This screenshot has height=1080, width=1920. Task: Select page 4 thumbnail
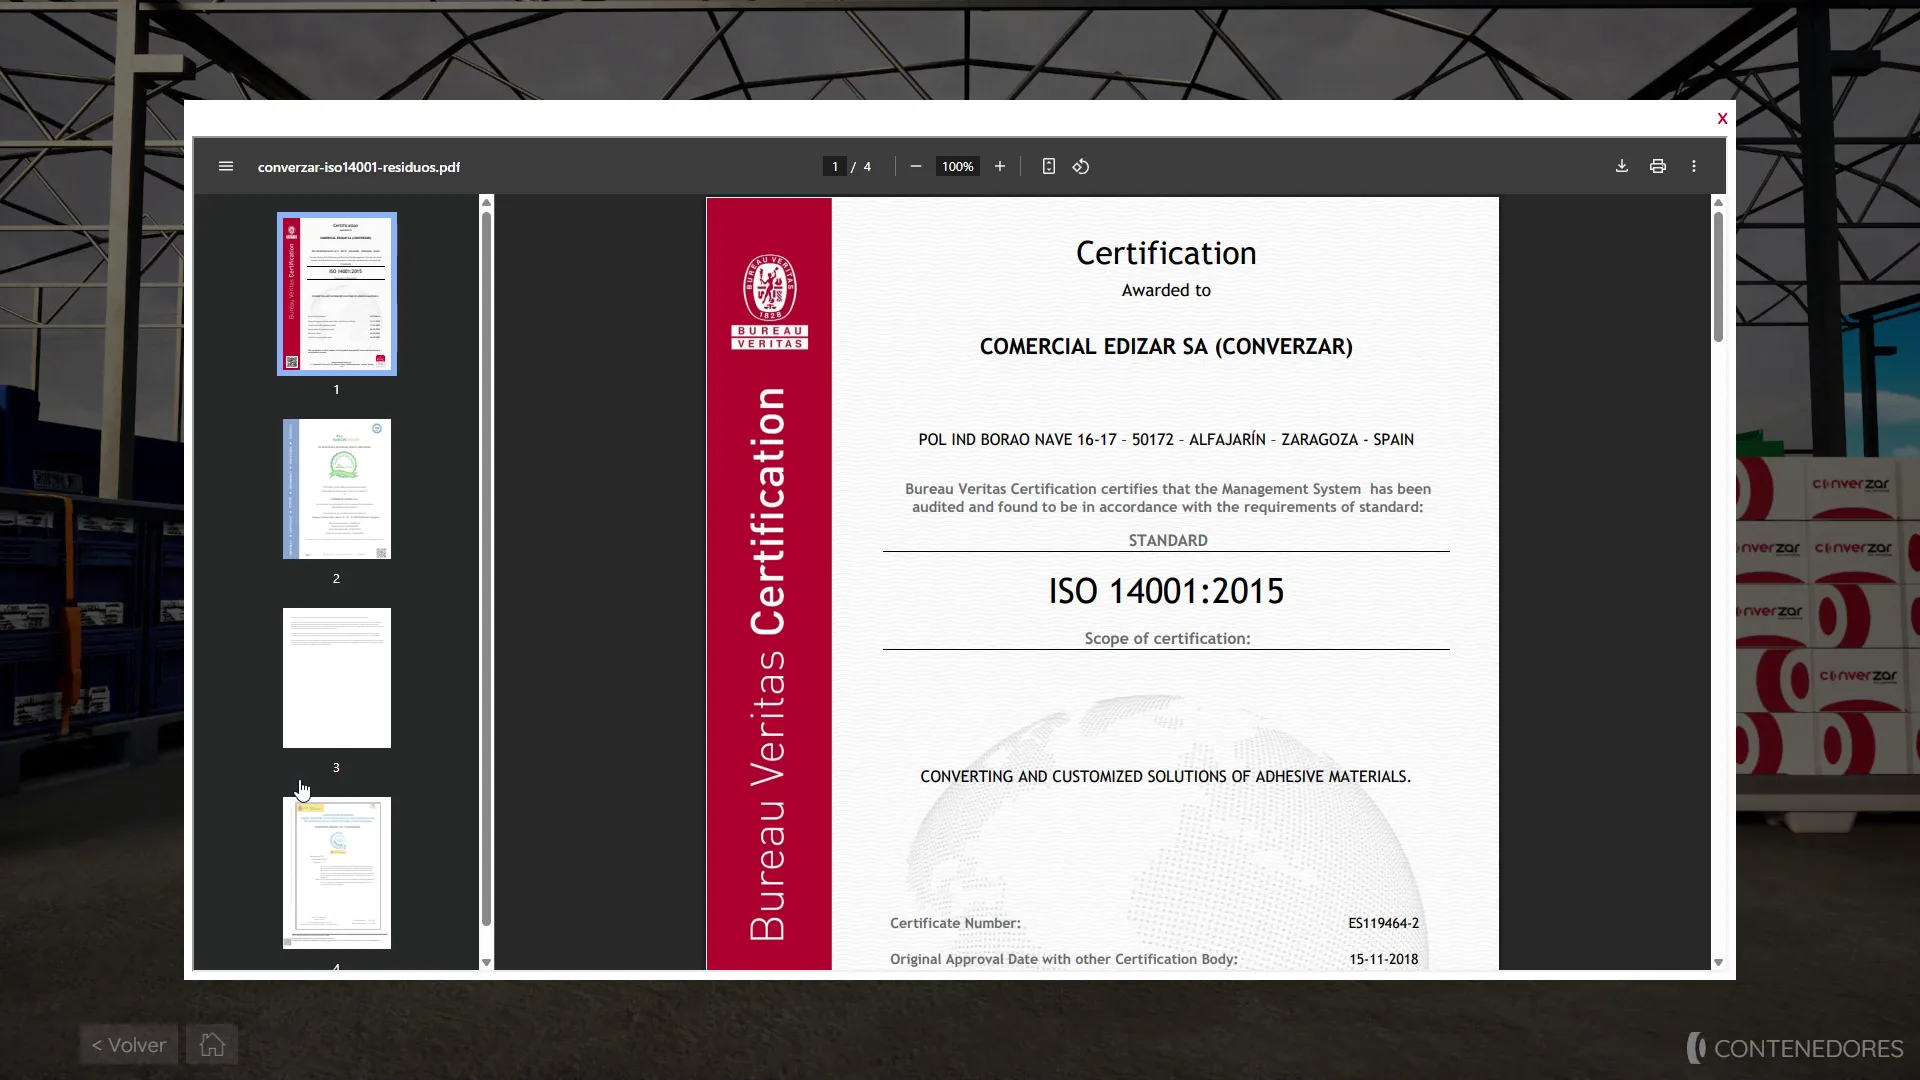coord(337,873)
